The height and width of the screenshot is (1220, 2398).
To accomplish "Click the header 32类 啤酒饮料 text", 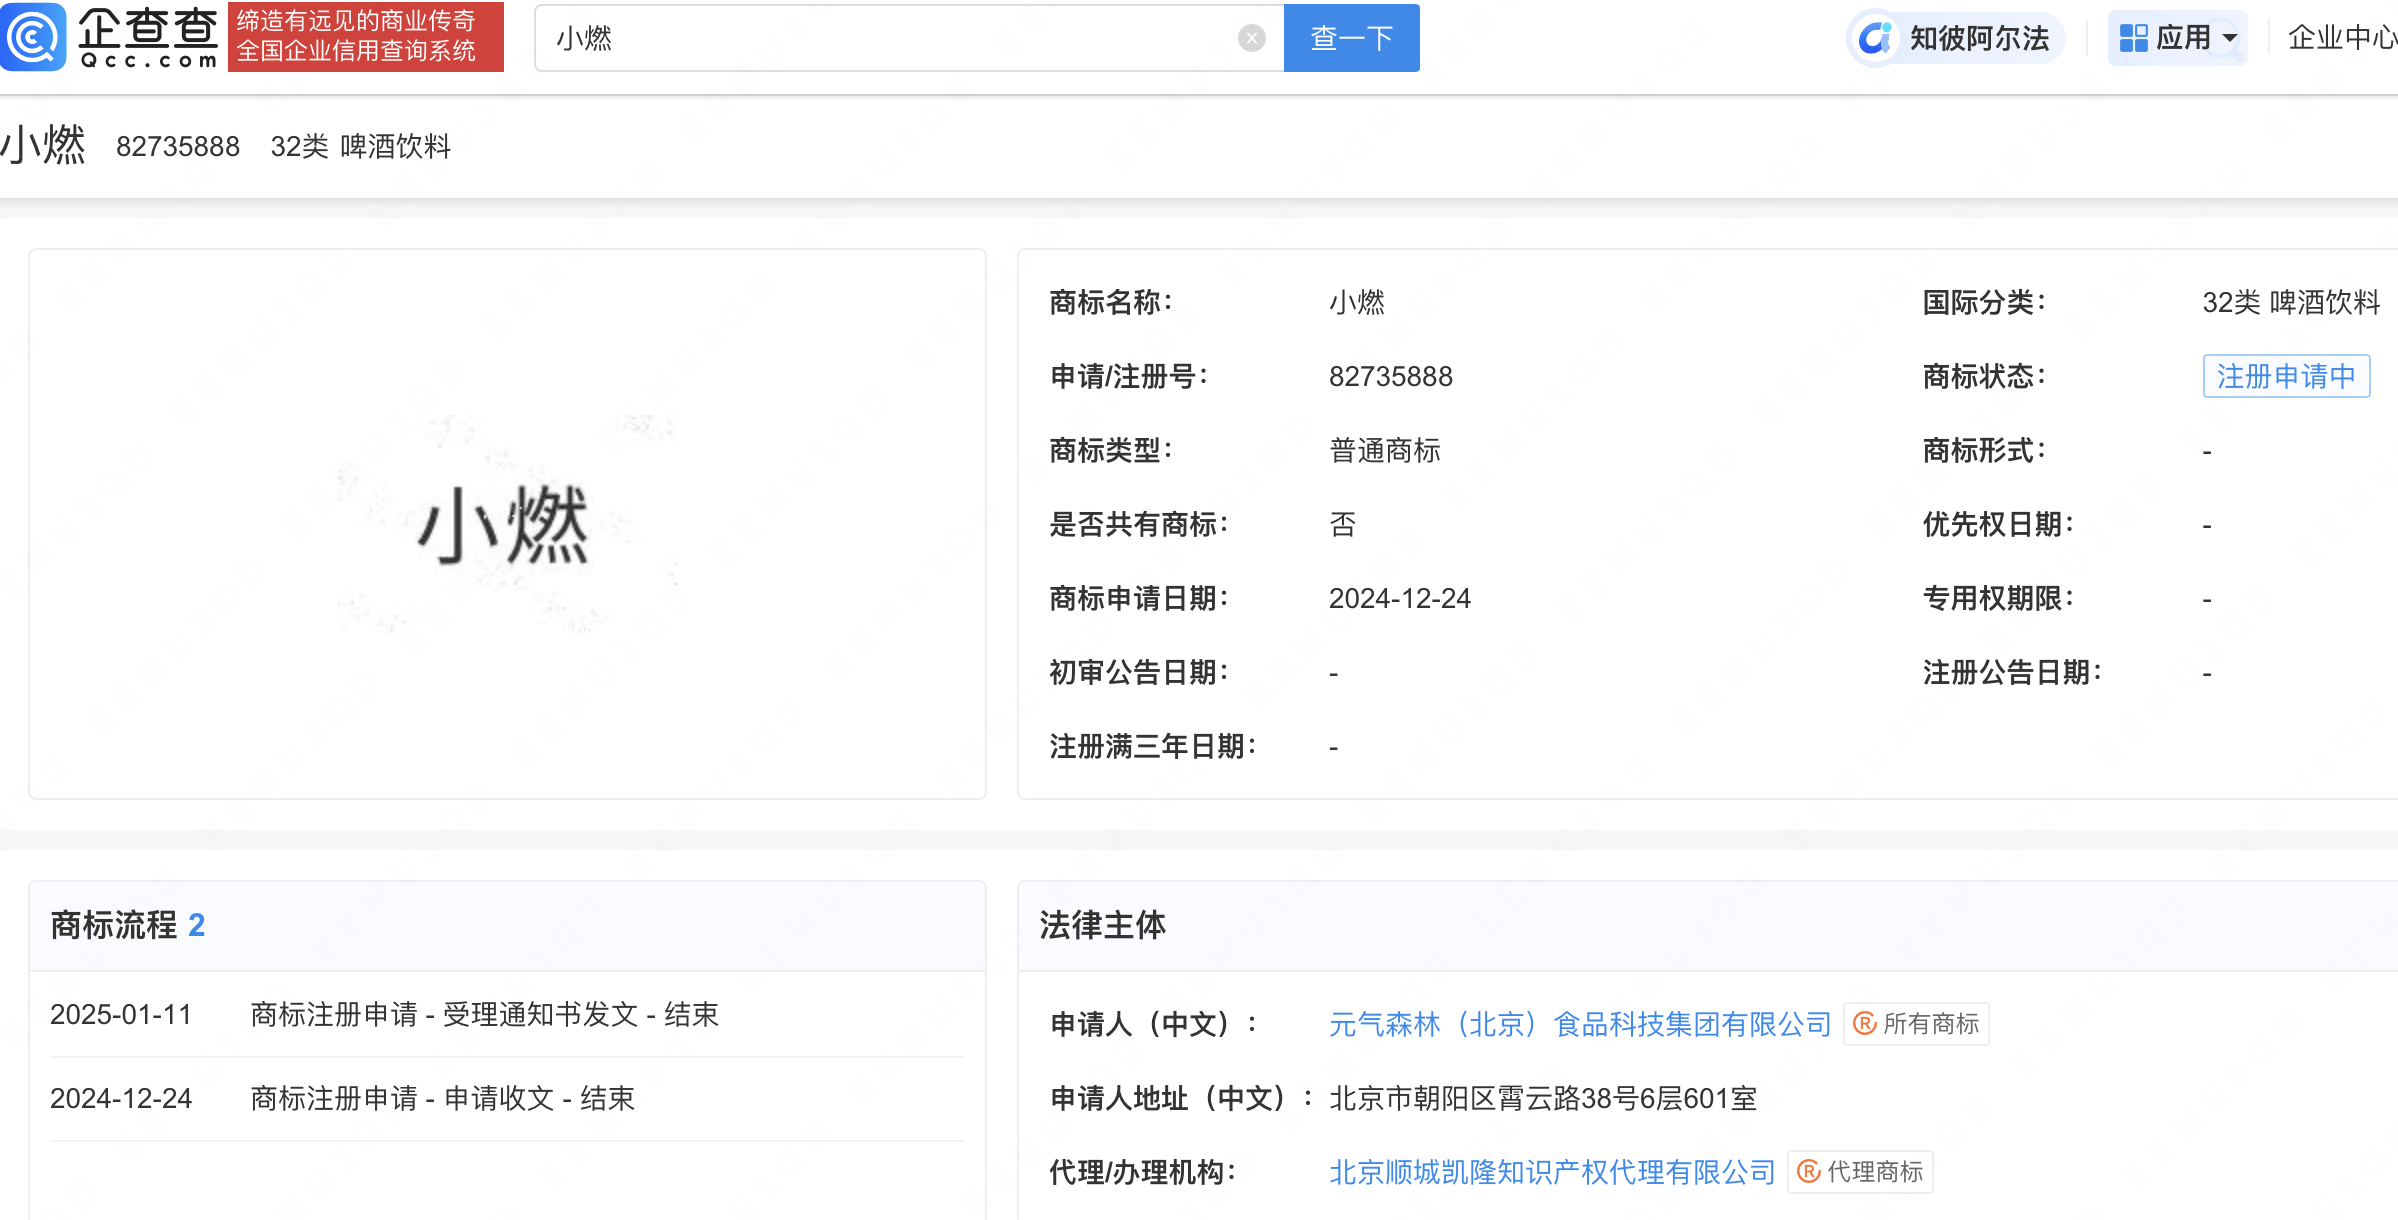I will (x=360, y=146).
